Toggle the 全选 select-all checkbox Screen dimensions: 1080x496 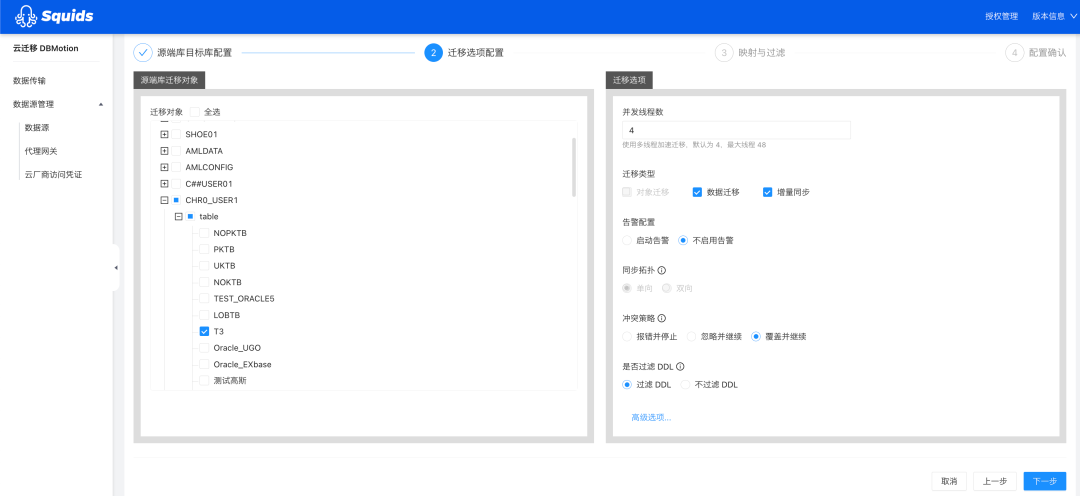[x=195, y=112]
